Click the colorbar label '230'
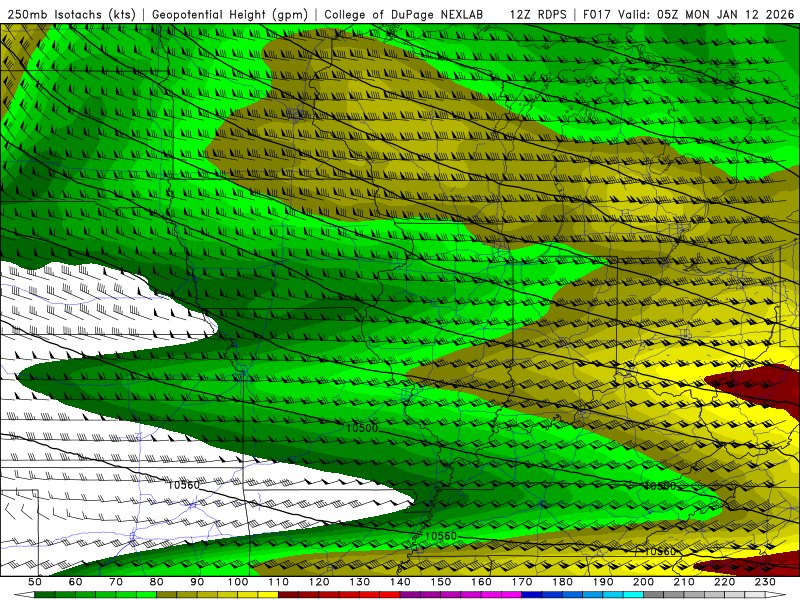The height and width of the screenshot is (600, 800). click(x=765, y=582)
